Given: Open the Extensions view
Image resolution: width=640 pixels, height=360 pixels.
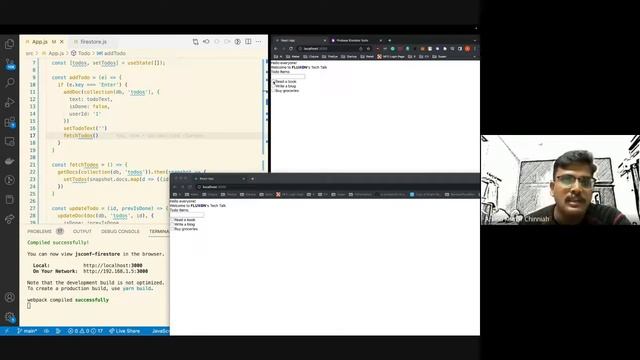Looking at the screenshot, I should (x=9, y=122).
